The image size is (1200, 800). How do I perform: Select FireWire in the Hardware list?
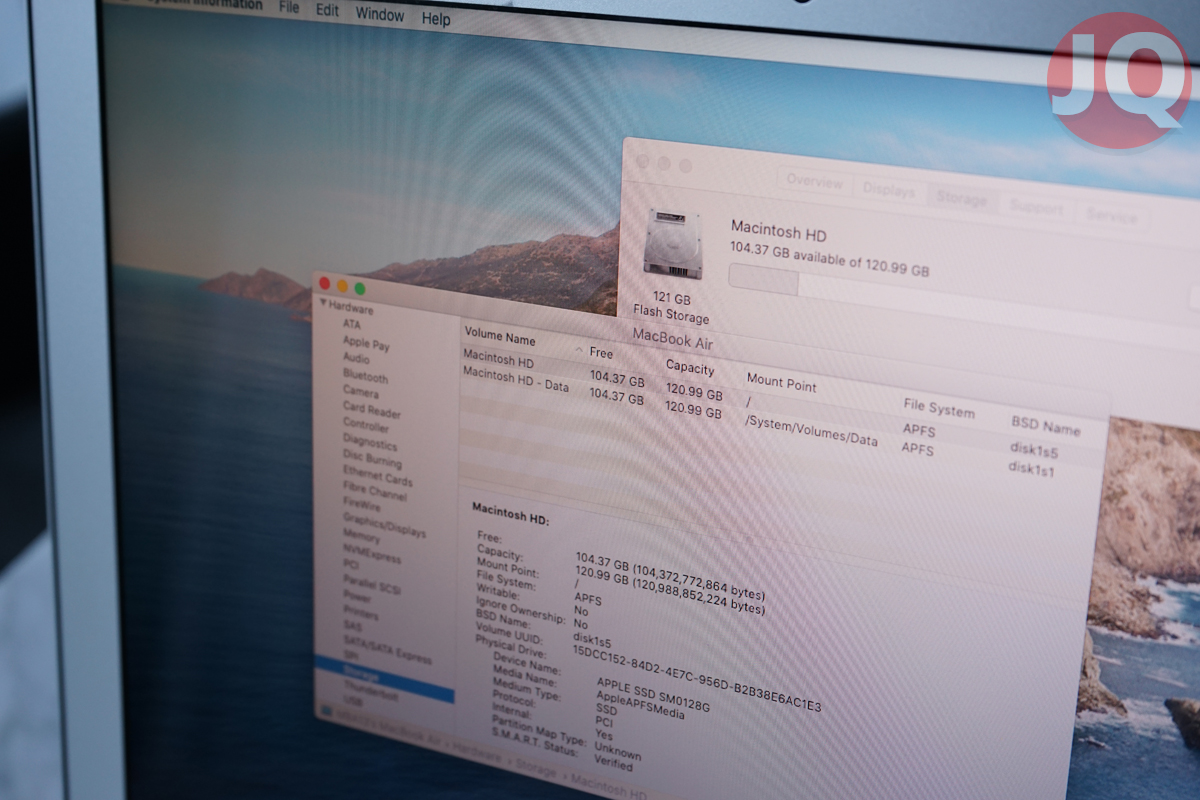tap(362, 508)
